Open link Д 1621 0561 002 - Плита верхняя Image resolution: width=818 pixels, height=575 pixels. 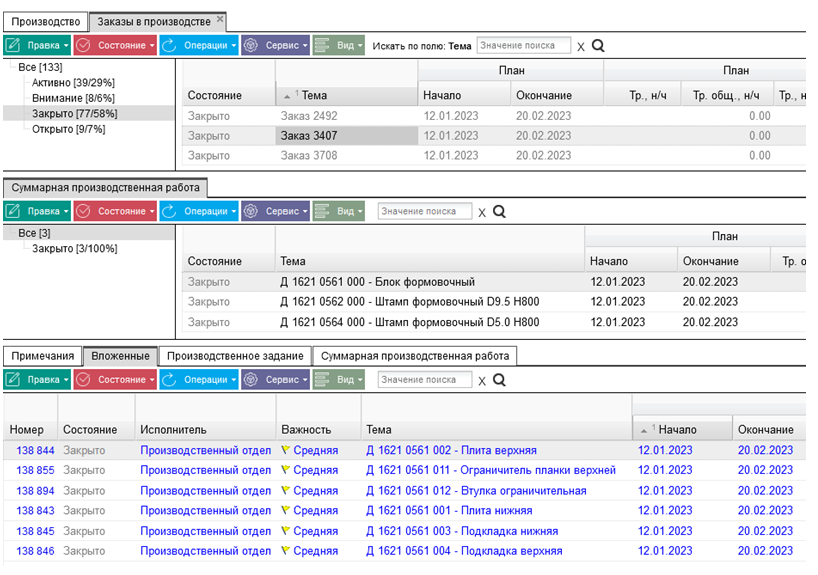[x=451, y=450]
